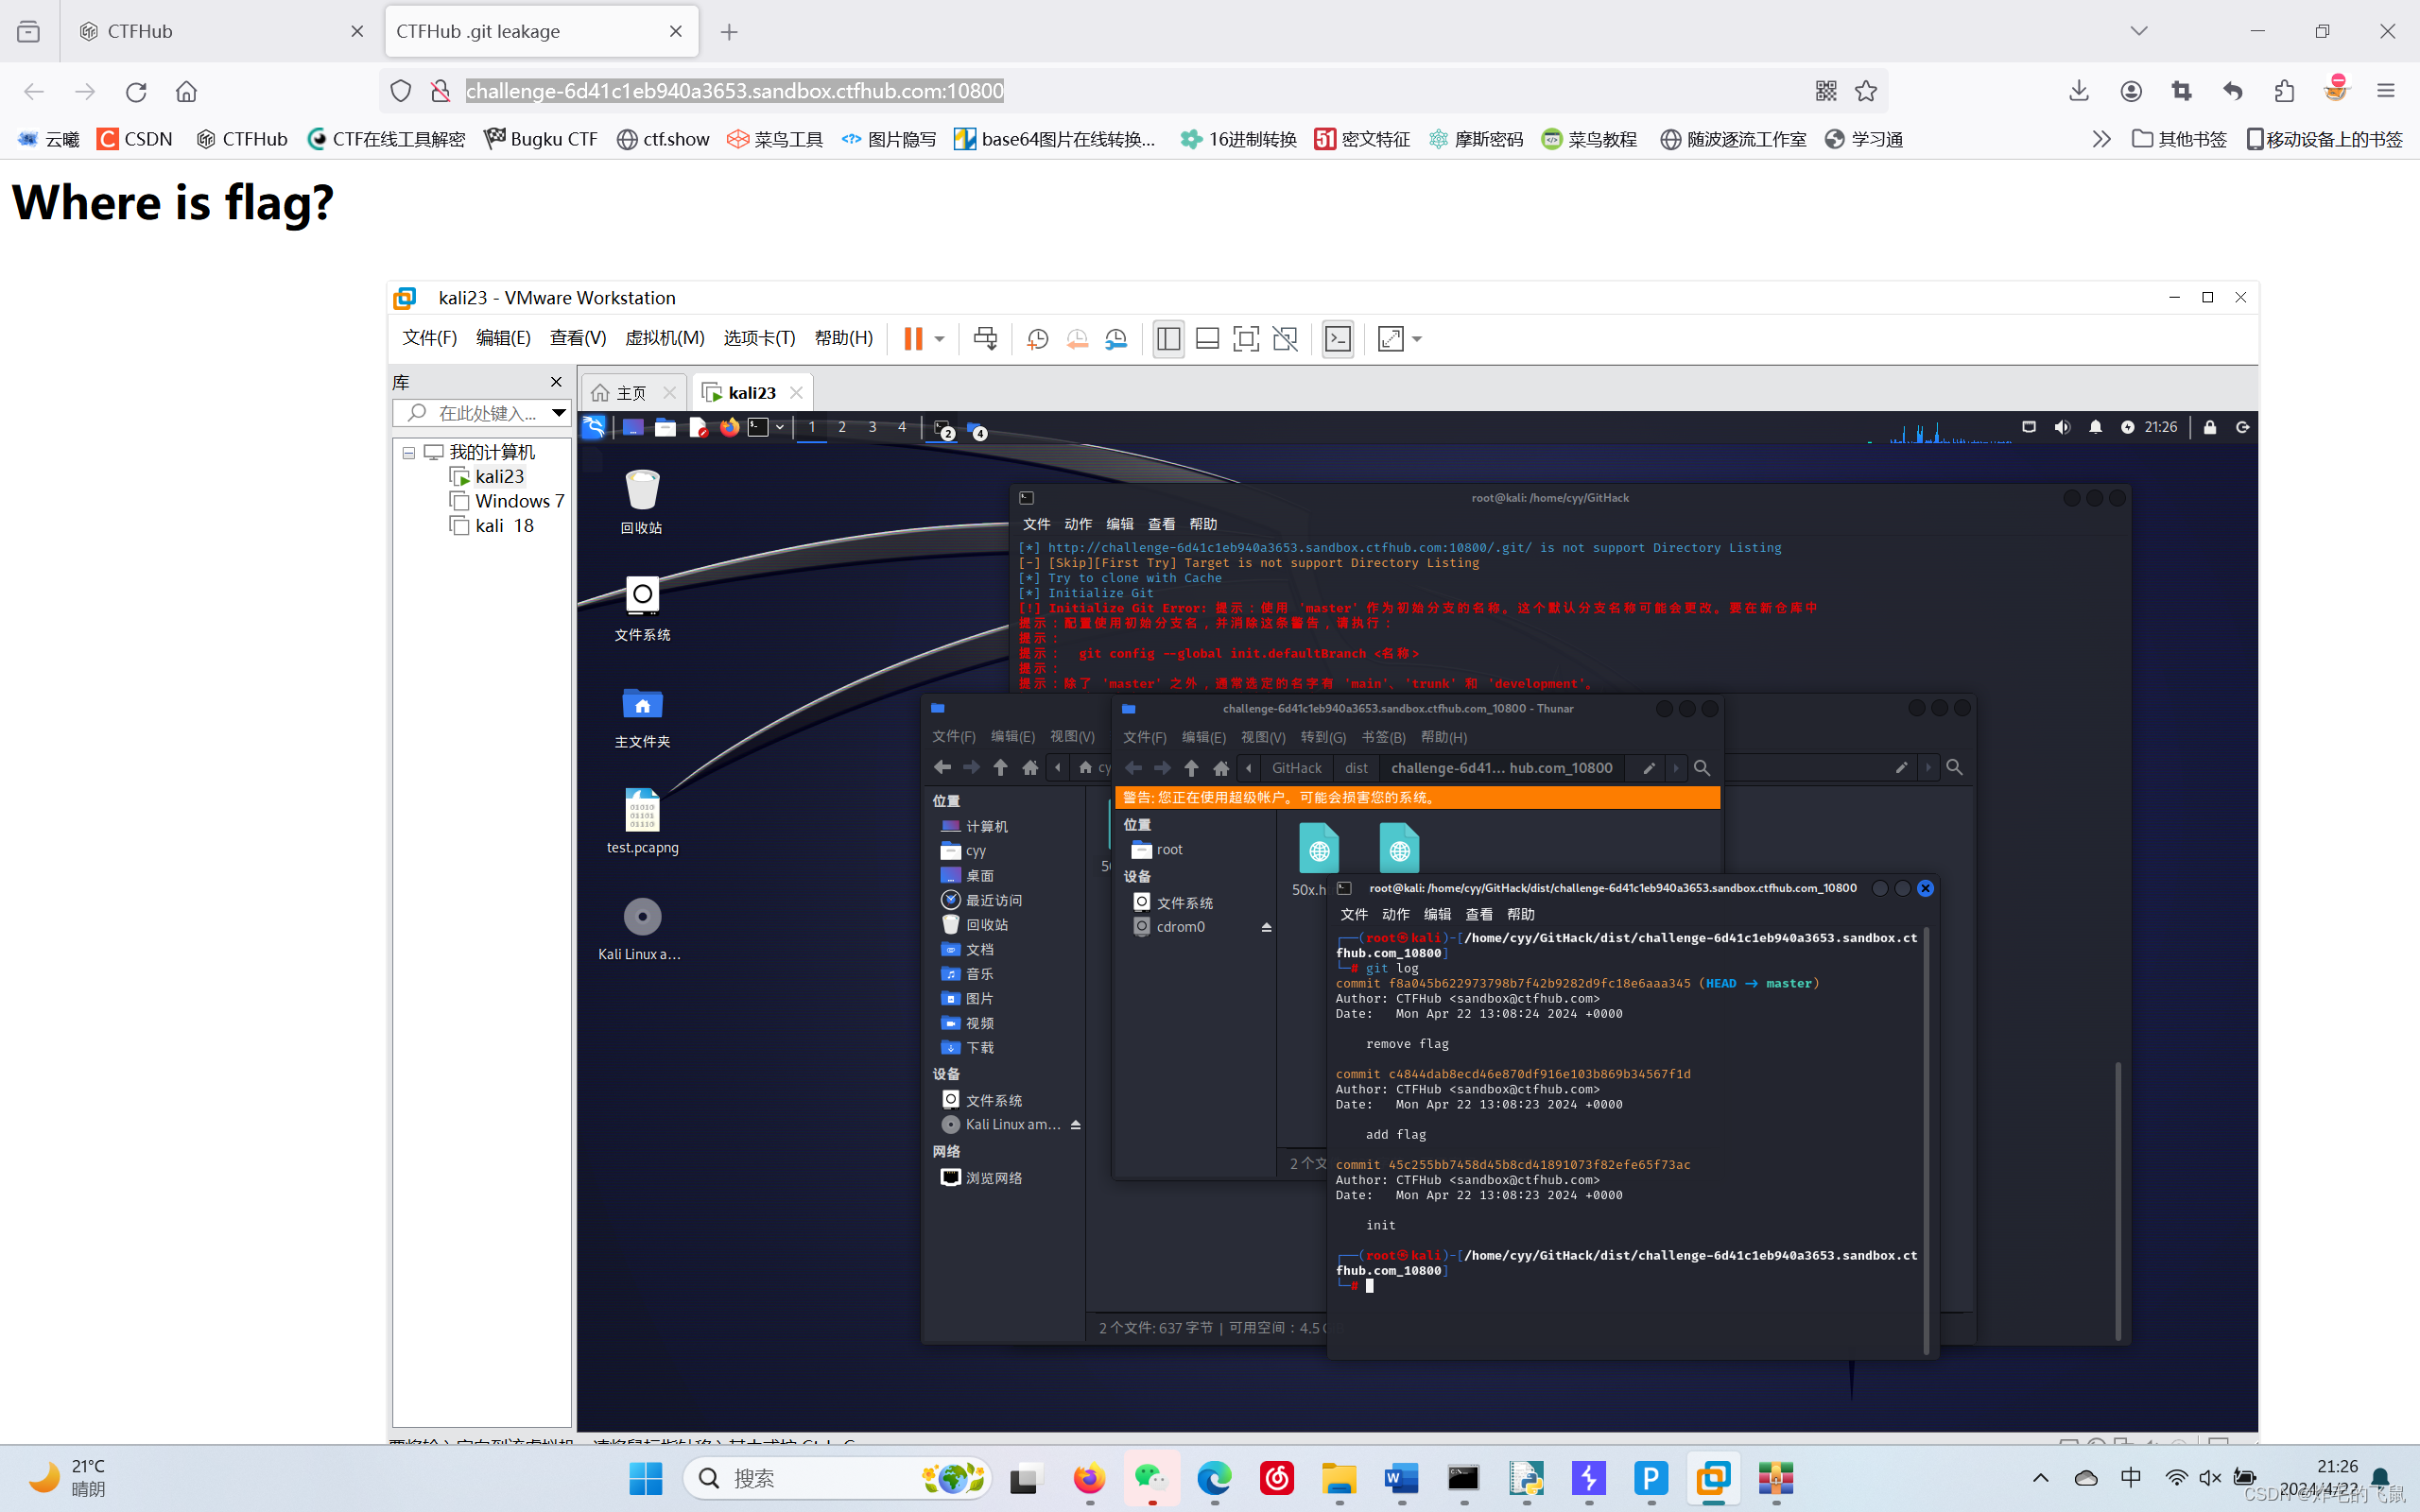Click the Thunar search magnifier icon
2420x1512 pixels.
(x=1702, y=768)
